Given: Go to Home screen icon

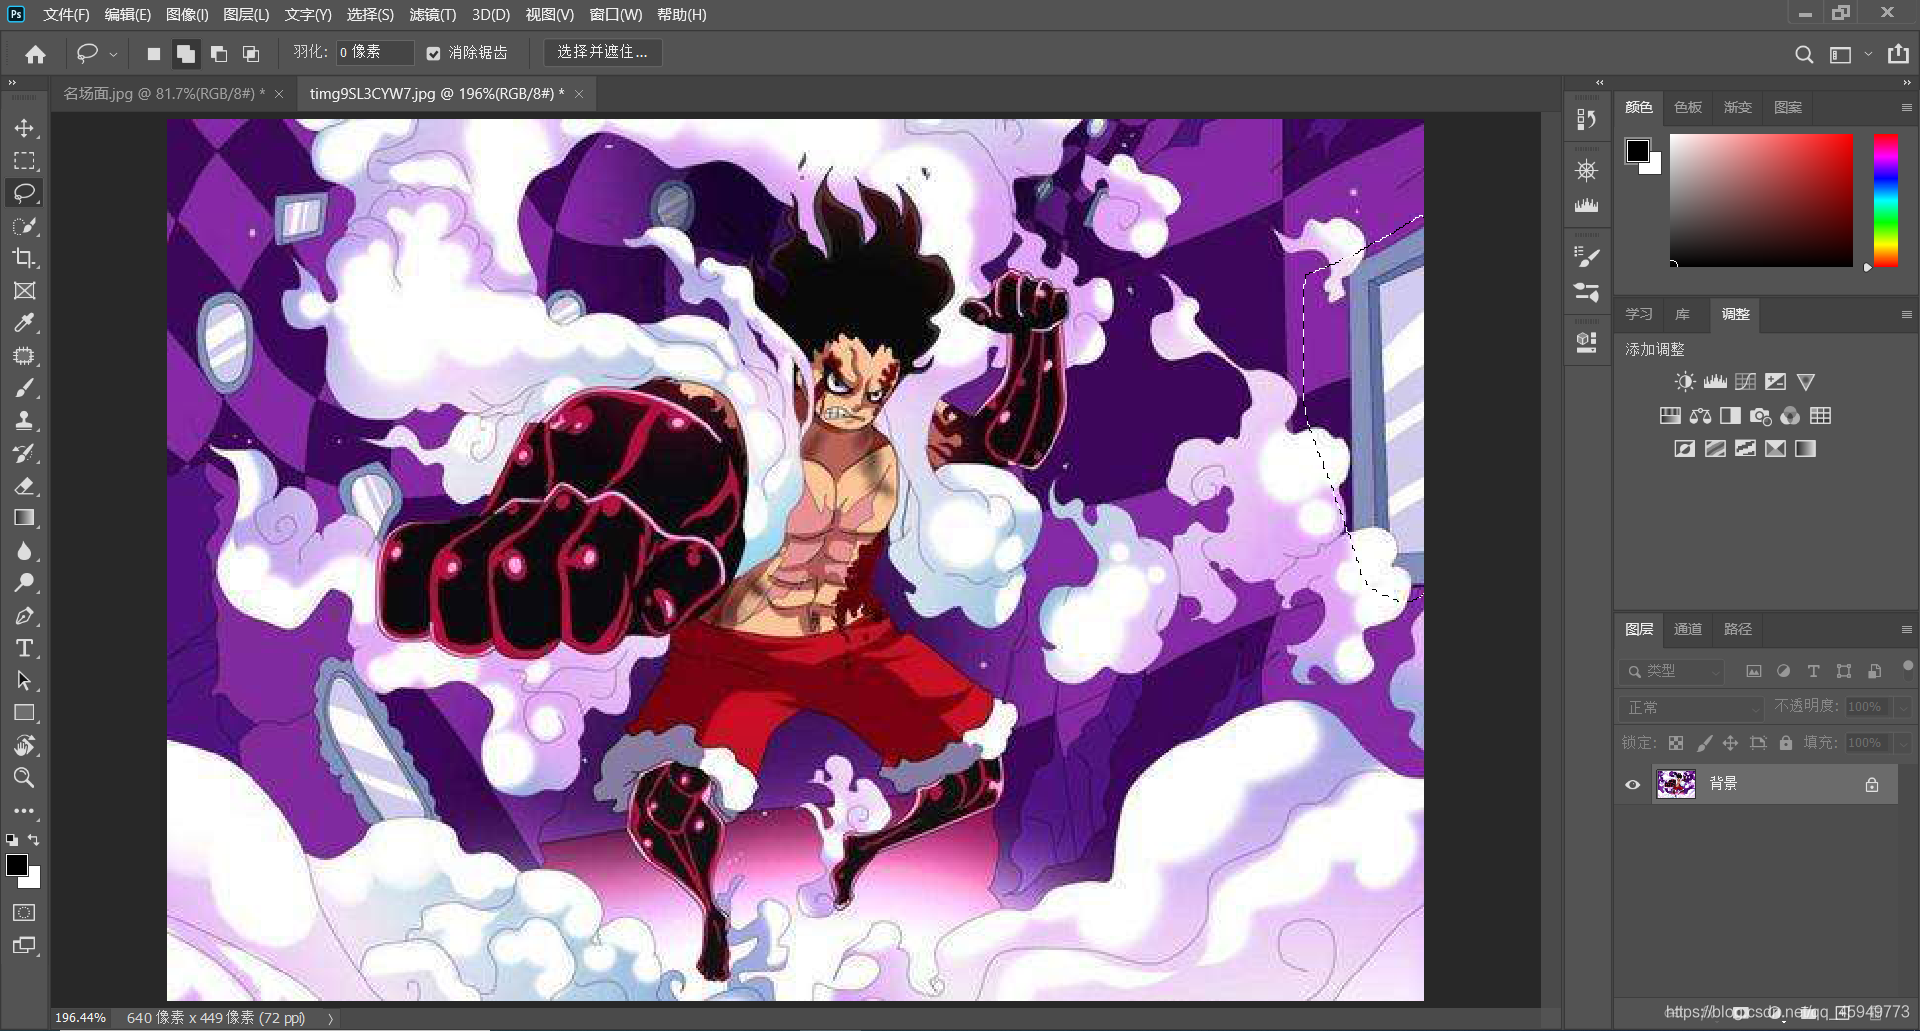Looking at the screenshot, I should coord(36,54).
